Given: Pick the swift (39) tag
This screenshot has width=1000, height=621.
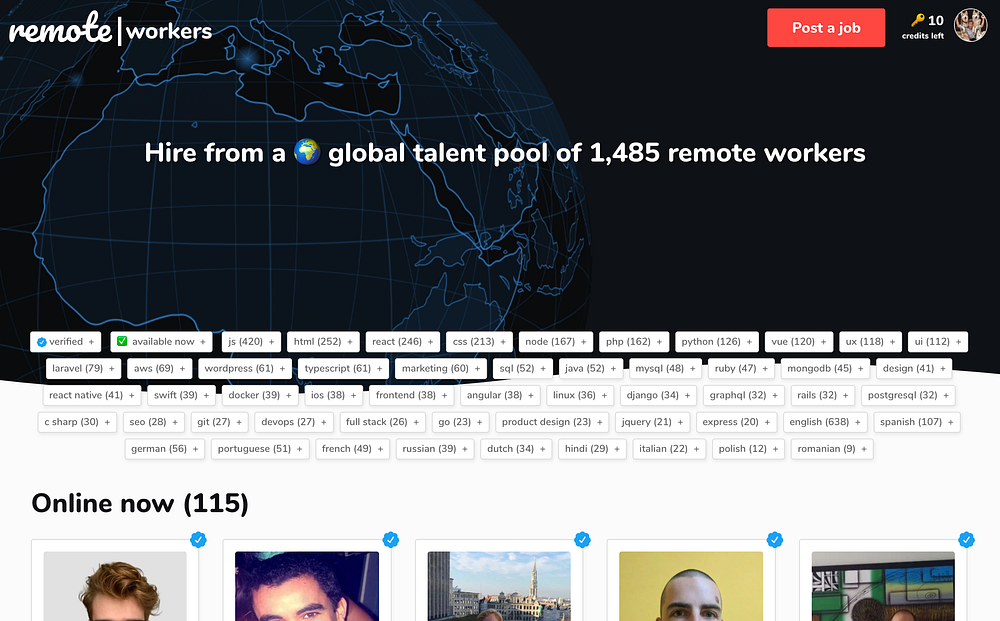Looking at the screenshot, I should (x=181, y=395).
